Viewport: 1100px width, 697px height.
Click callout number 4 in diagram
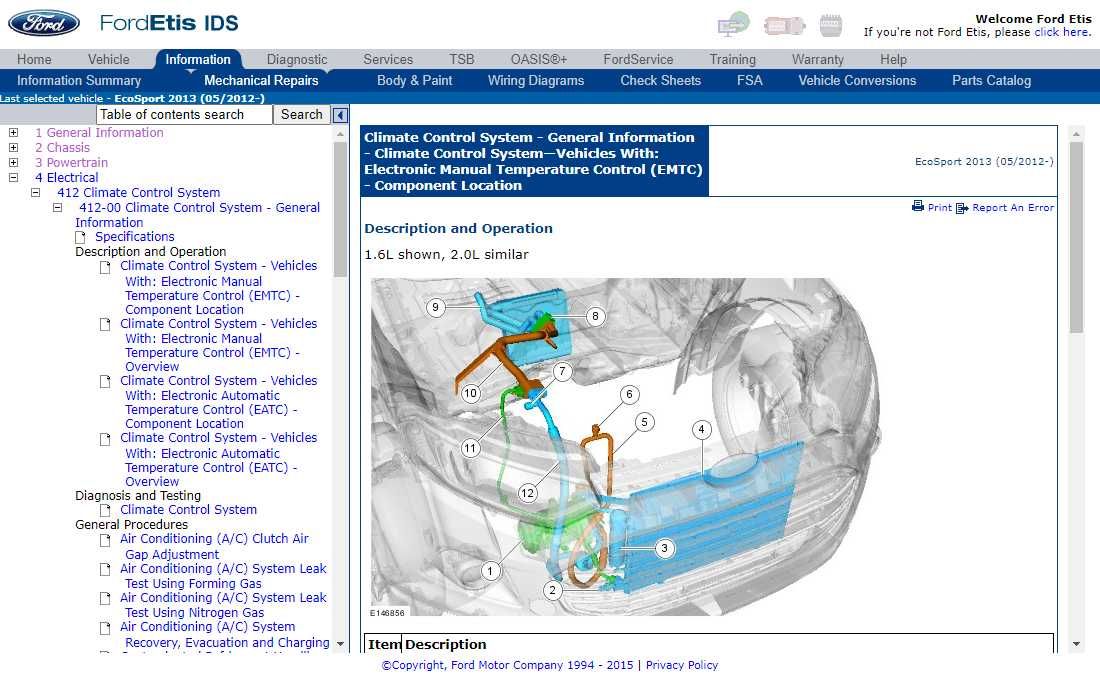[x=702, y=429]
